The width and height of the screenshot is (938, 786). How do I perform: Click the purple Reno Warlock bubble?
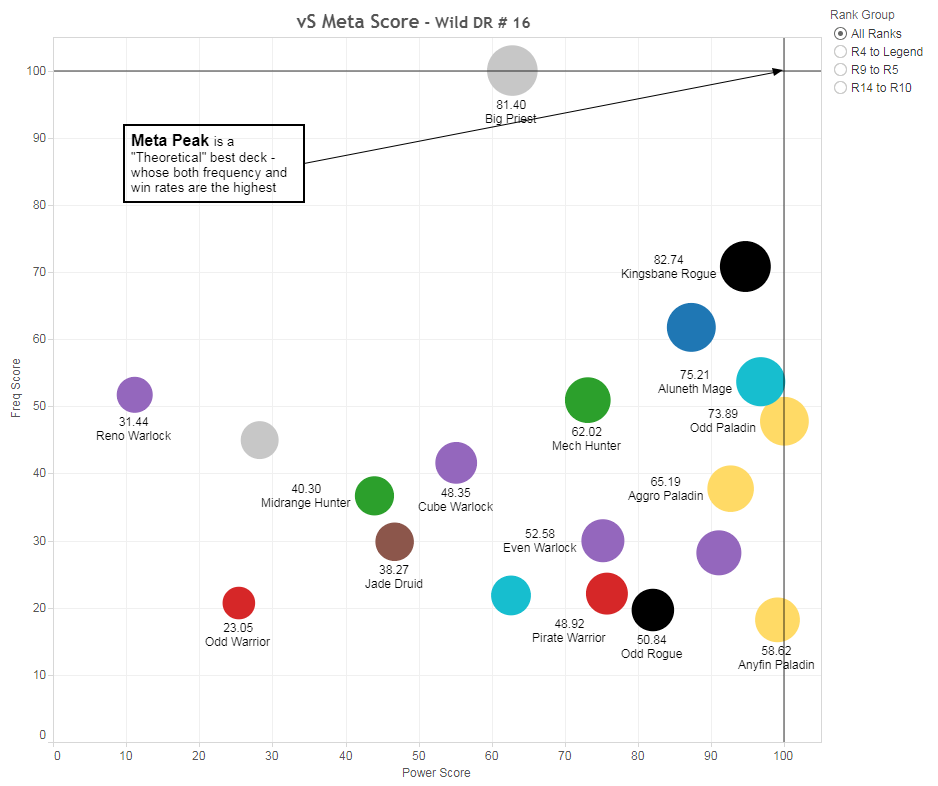[134, 395]
